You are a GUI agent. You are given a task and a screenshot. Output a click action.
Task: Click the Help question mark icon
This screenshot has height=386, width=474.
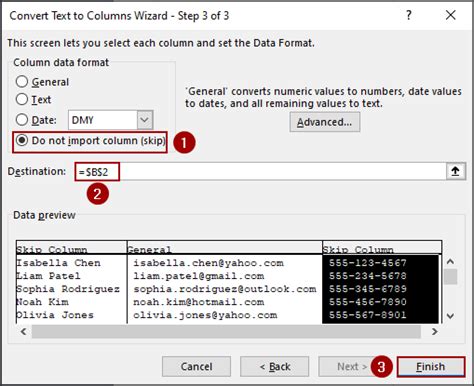pyautogui.click(x=409, y=15)
